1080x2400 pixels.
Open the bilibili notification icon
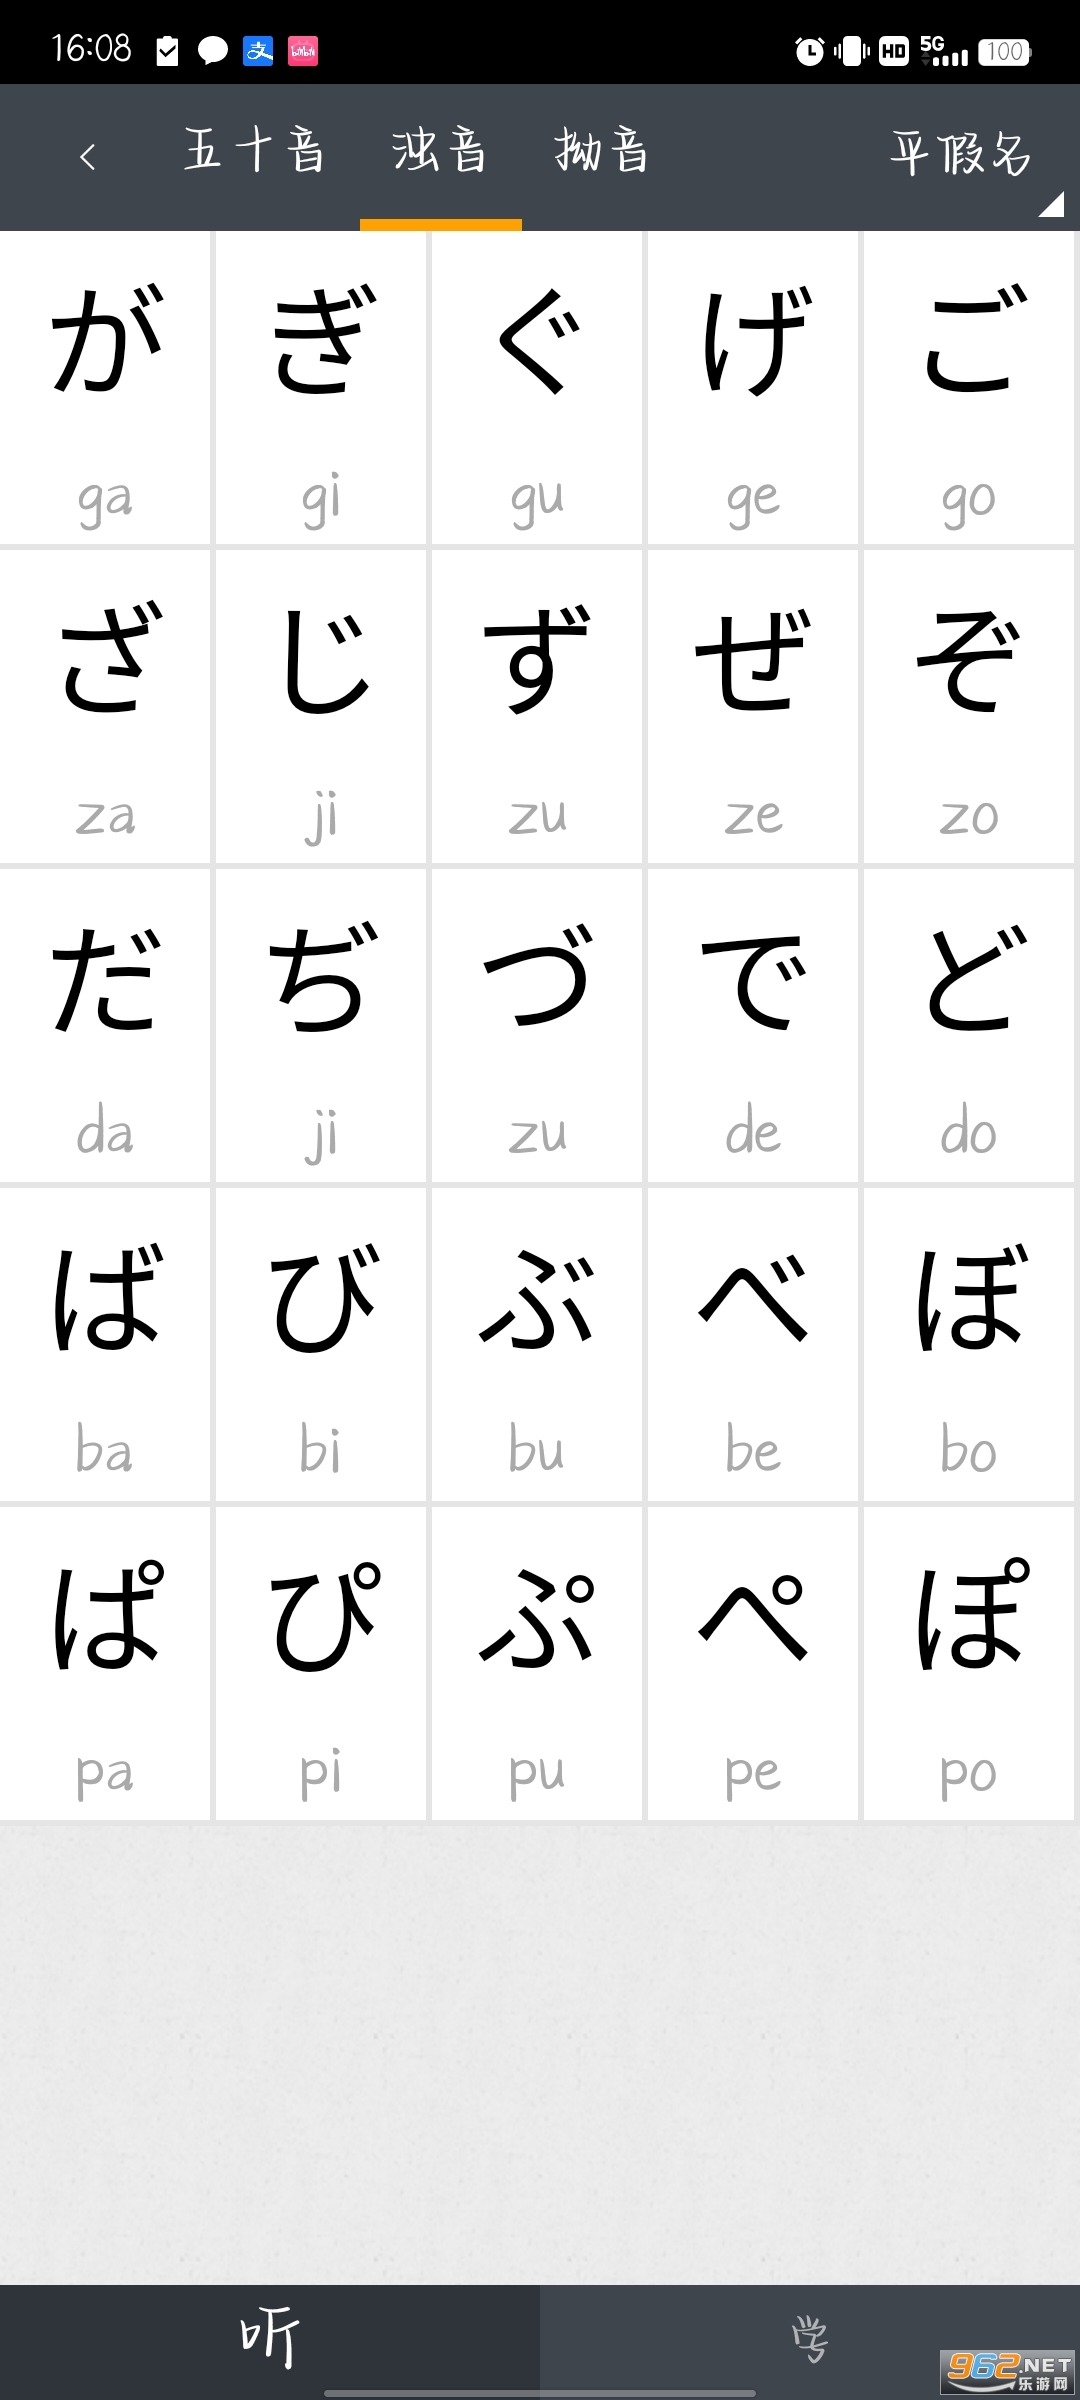(x=303, y=50)
